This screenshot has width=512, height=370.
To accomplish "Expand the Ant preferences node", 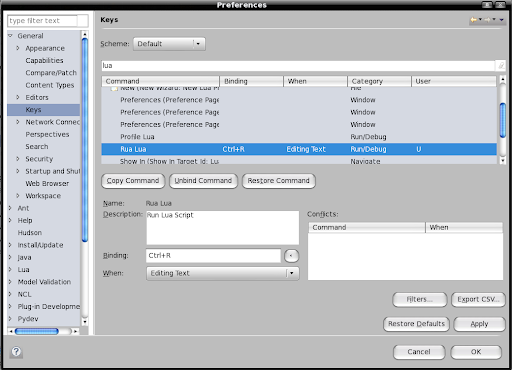I will tap(10, 208).
